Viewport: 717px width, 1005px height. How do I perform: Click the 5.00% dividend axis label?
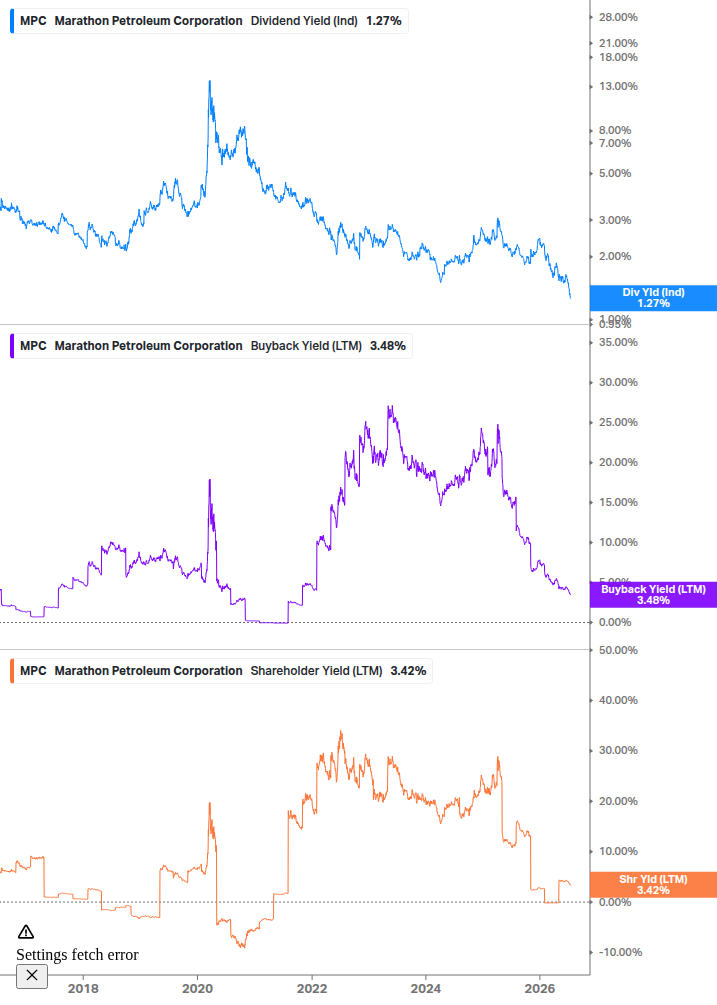[615, 173]
